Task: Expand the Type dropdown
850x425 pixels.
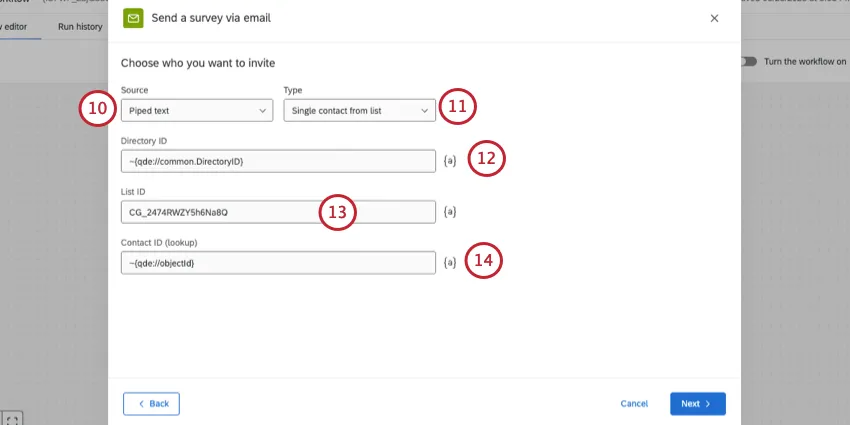Action: point(359,110)
